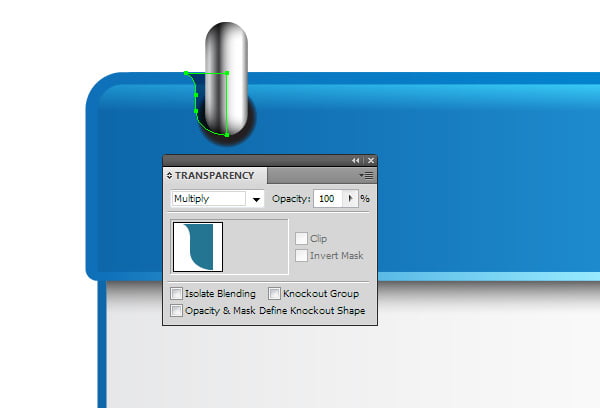
Task: Open the Multiply blending mode dropdown
Action: coord(256,199)
